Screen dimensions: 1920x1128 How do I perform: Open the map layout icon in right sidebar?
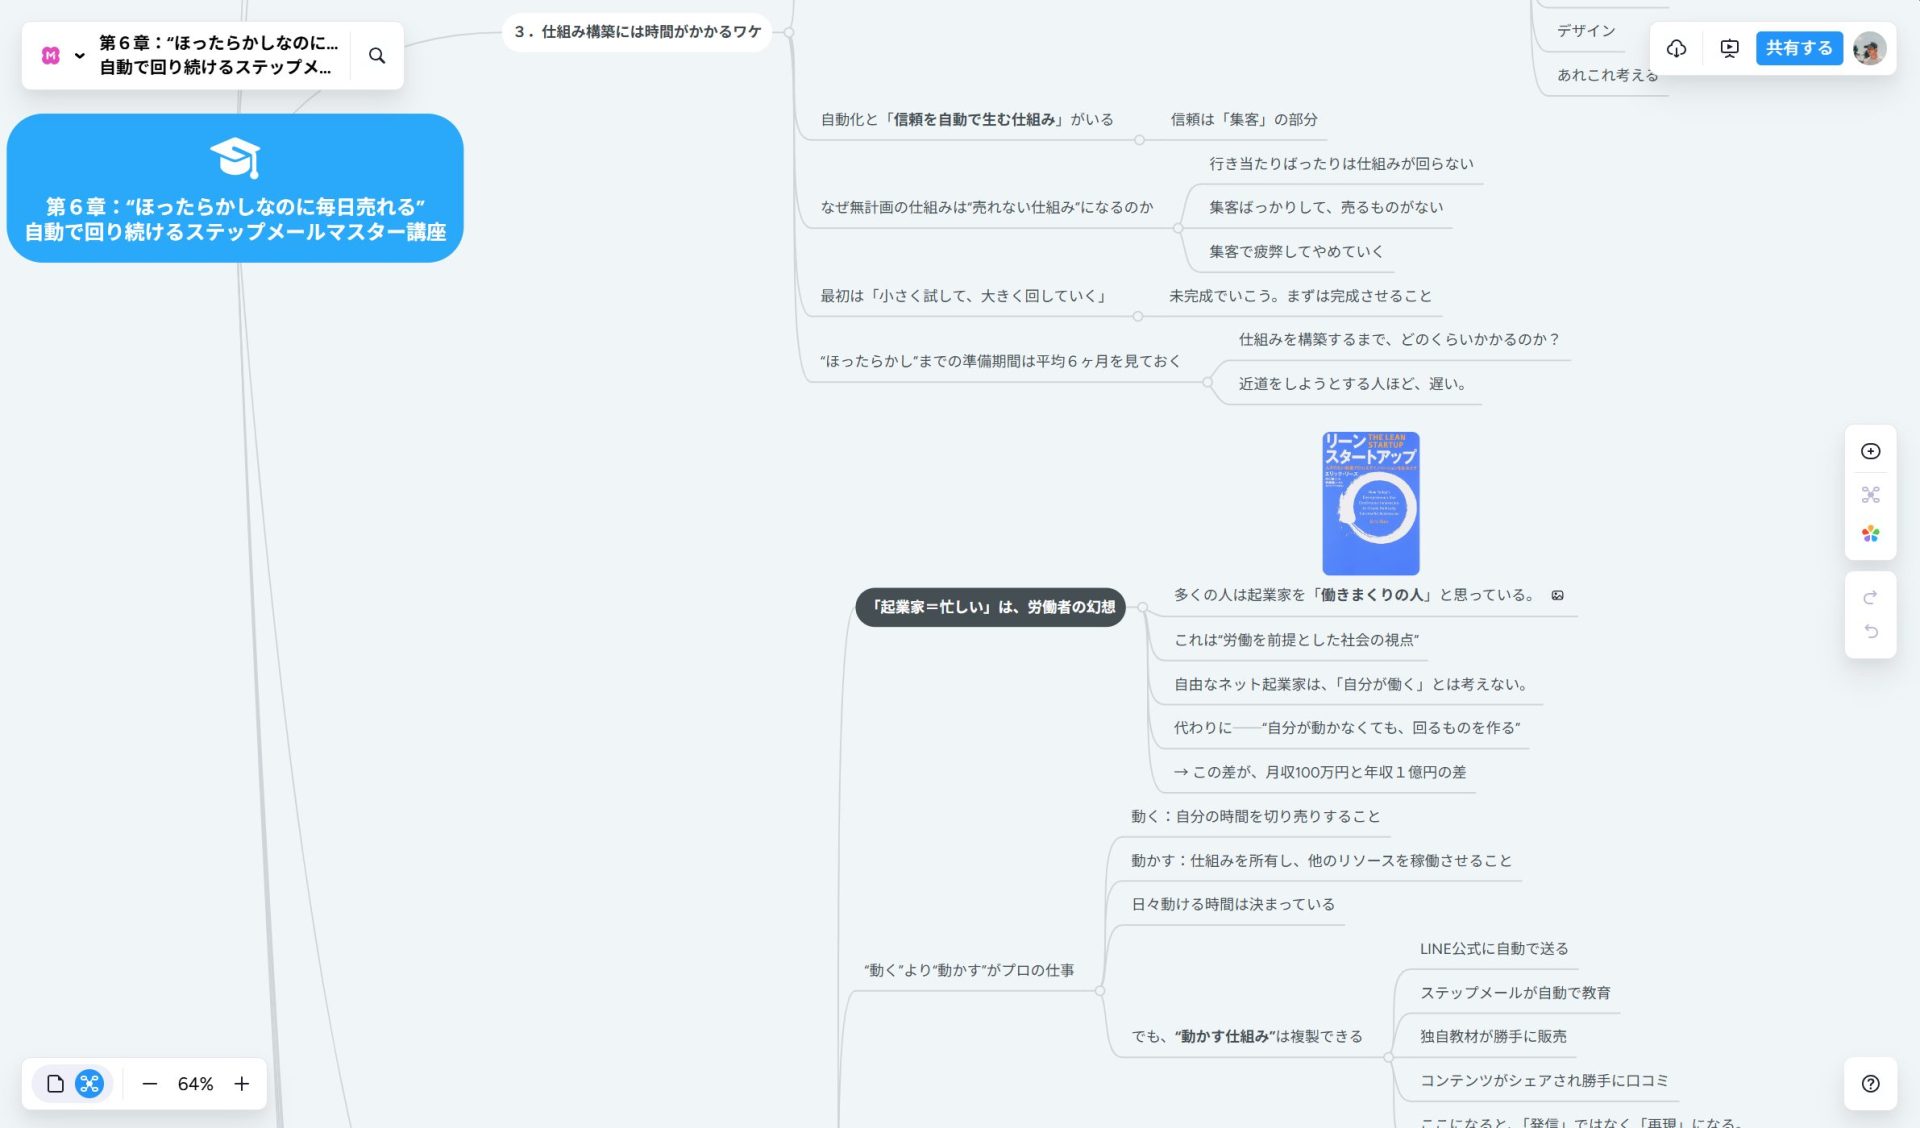tap(1870, 494)
